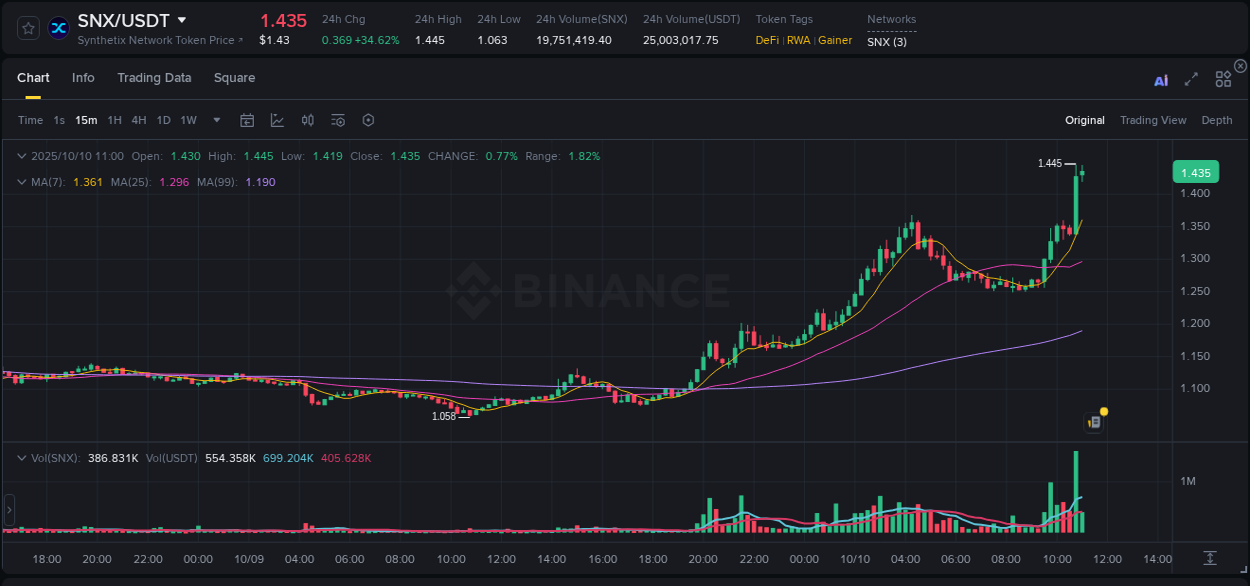Open chart settings via the hexagon icon
Image resolution: width=1250 pixels, height=586 pixels.
pyautogui.click(x=368, y=119)
